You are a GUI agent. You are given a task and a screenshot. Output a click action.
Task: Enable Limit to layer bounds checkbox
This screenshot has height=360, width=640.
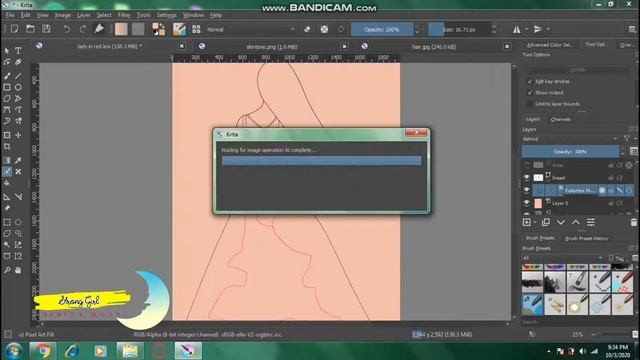pos(530,104)
